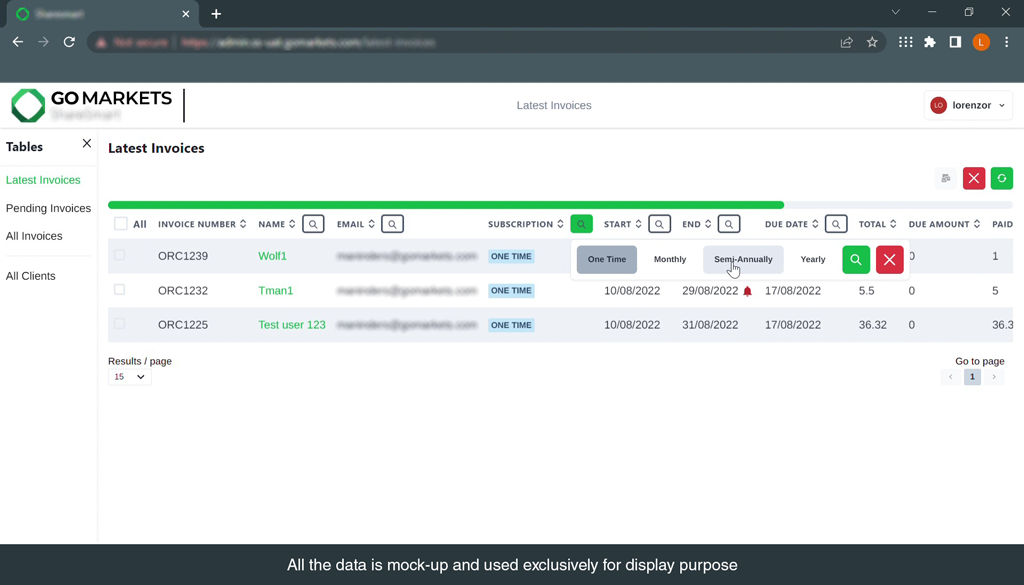Select the Semi-Annually filter option
Screen dimensions: 1024x585
743,259
